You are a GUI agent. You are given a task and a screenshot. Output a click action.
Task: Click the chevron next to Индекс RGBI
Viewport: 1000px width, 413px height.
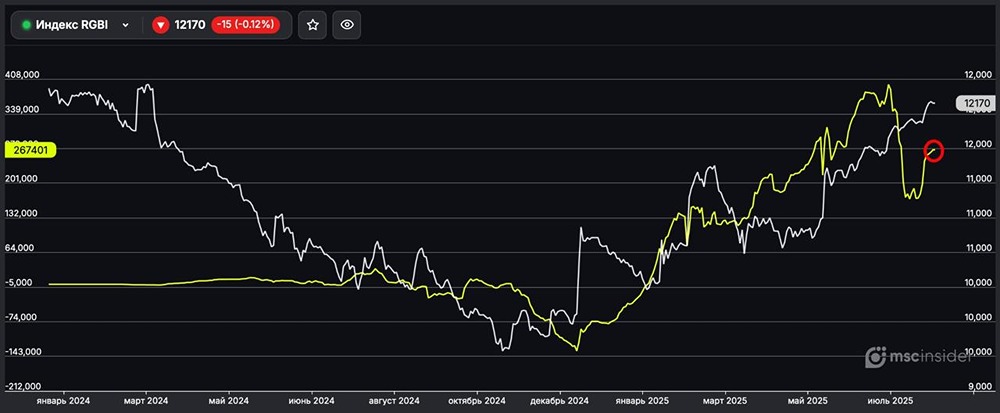tap(125, 25)
